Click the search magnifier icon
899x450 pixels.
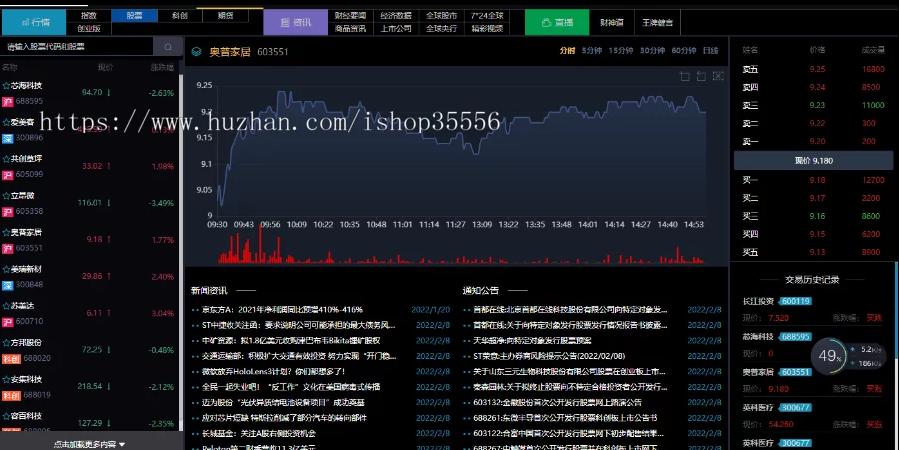[167, 47]
